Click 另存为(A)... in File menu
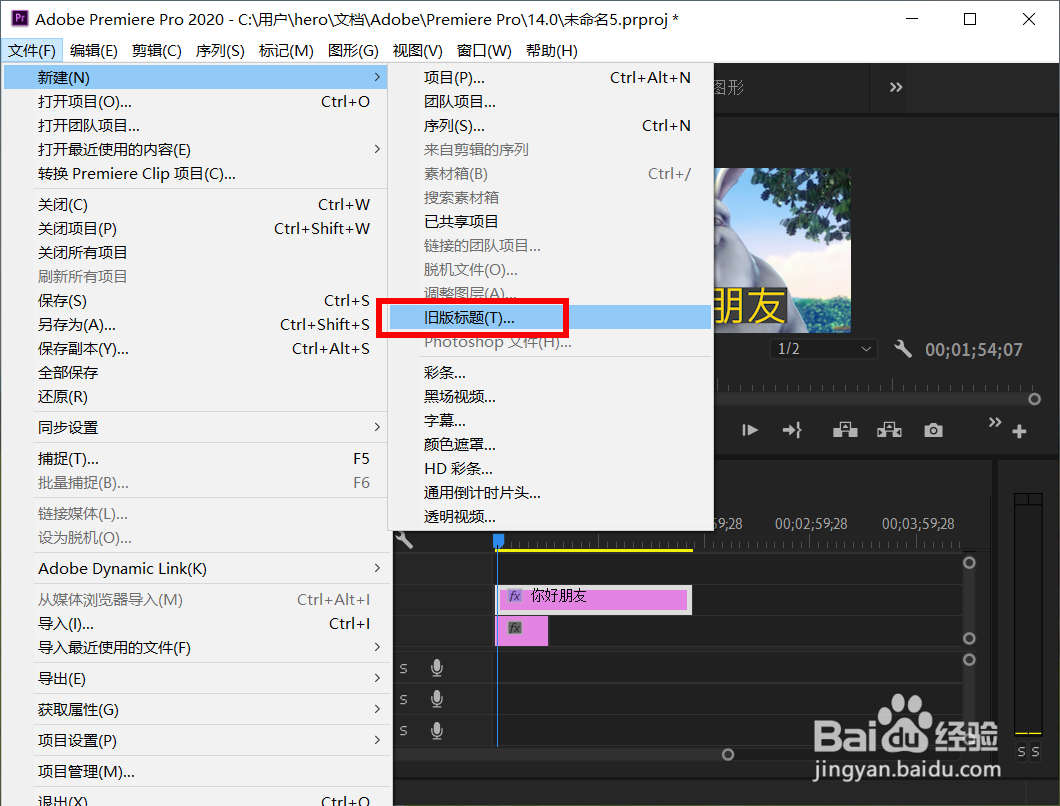1060x806 pixels. click(x=196, y=325)
